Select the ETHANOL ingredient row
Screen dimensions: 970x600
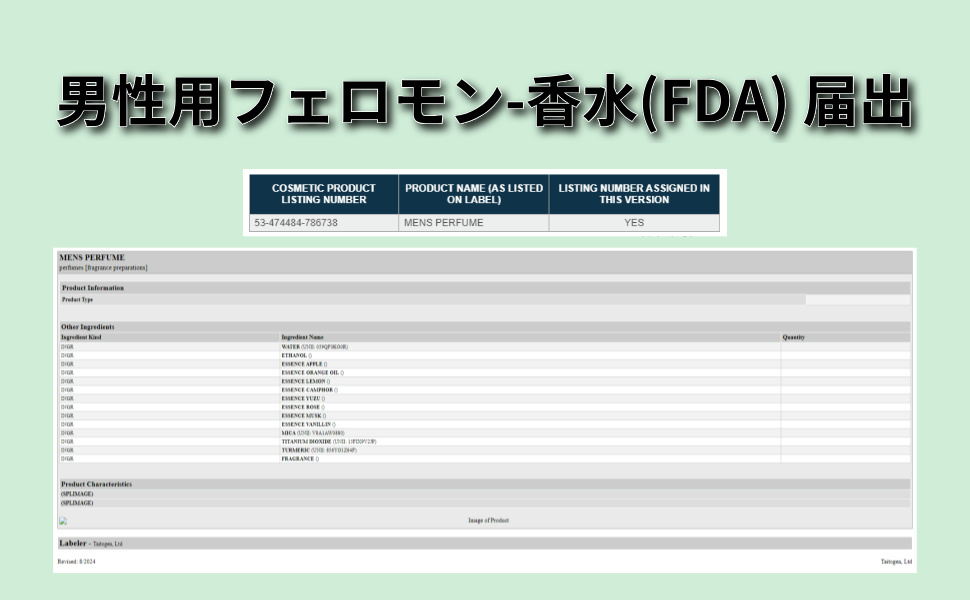click(296, 355)
